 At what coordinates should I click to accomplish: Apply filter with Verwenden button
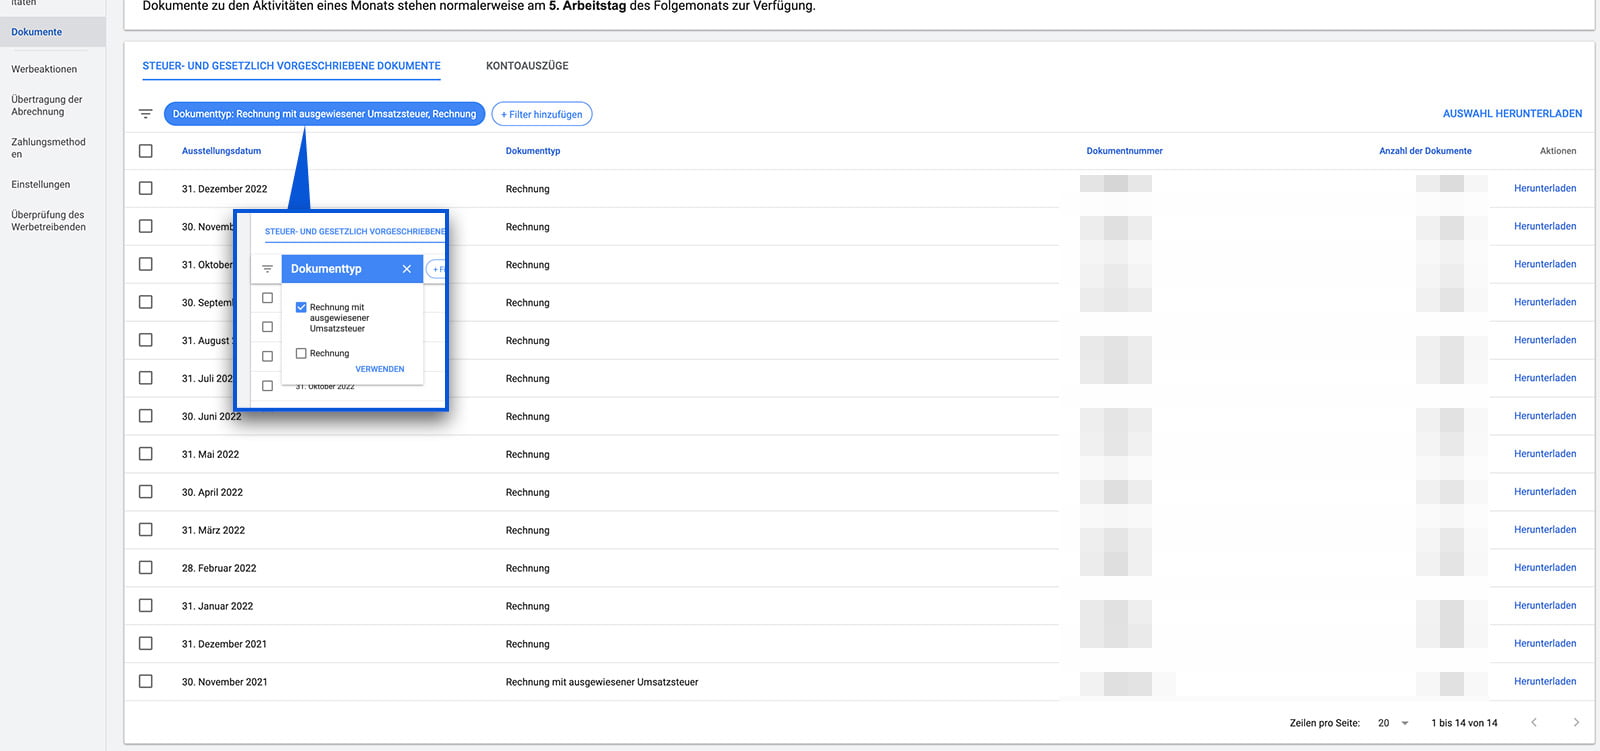[x=380, y=369]
